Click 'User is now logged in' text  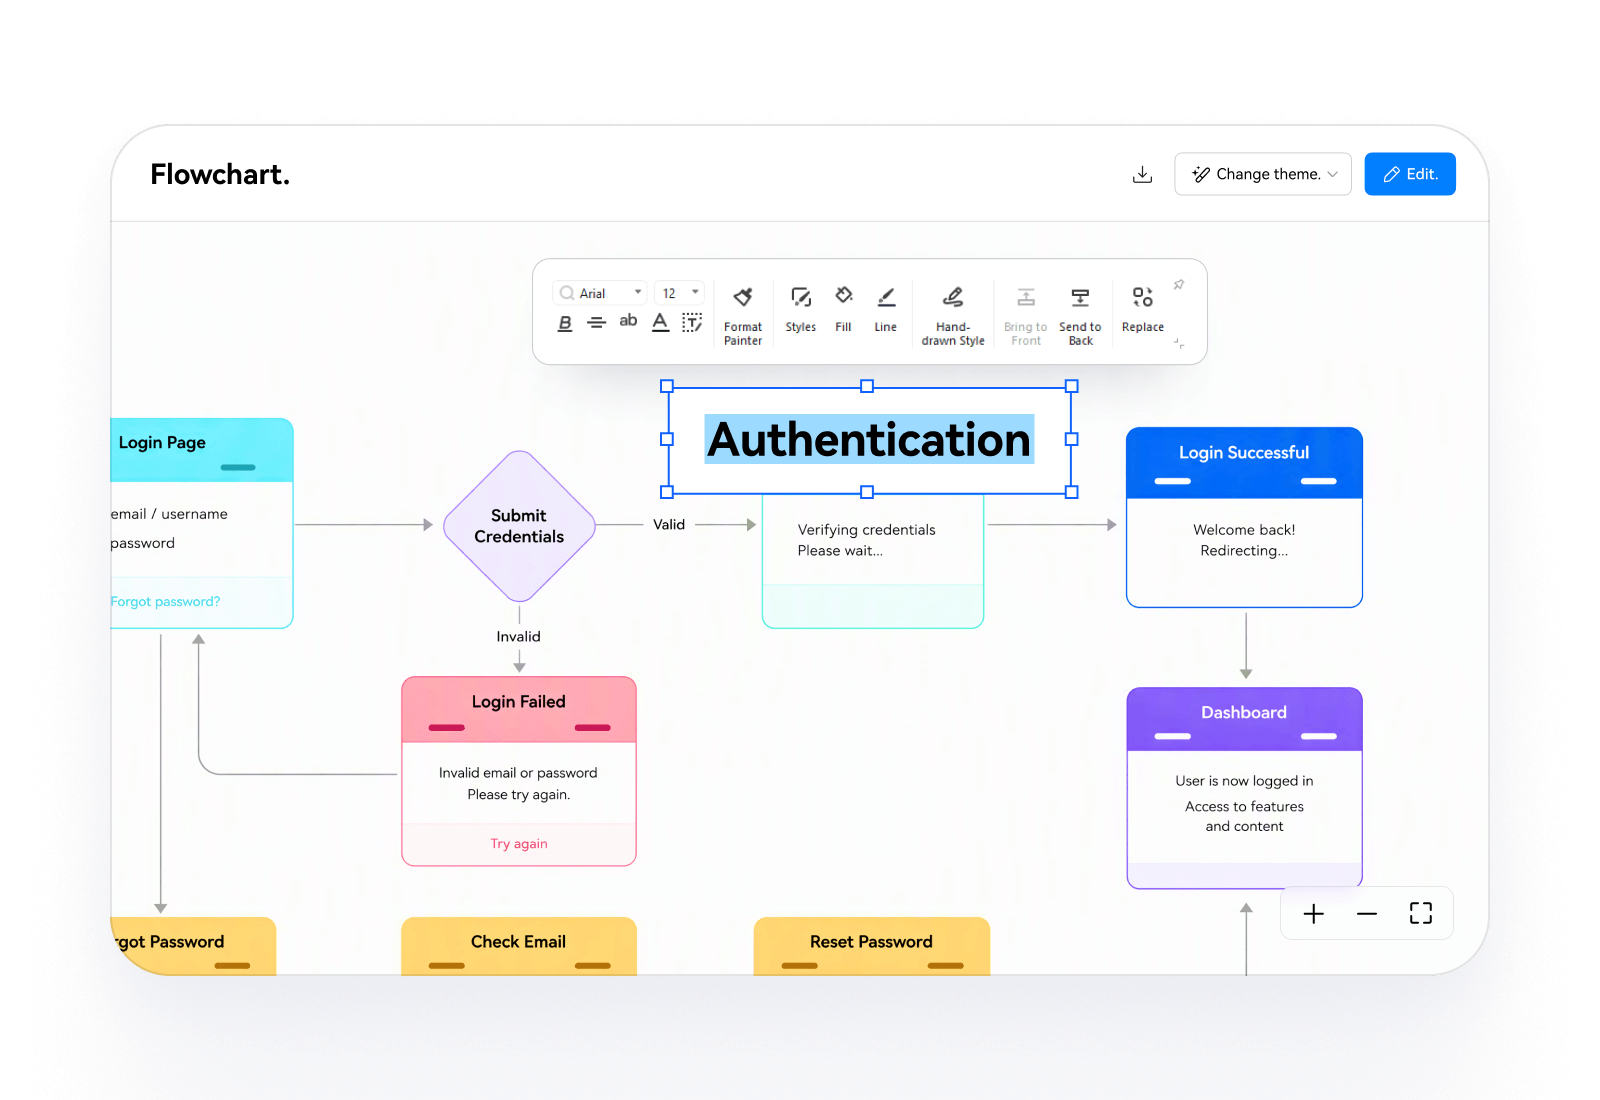[1244, 781]
